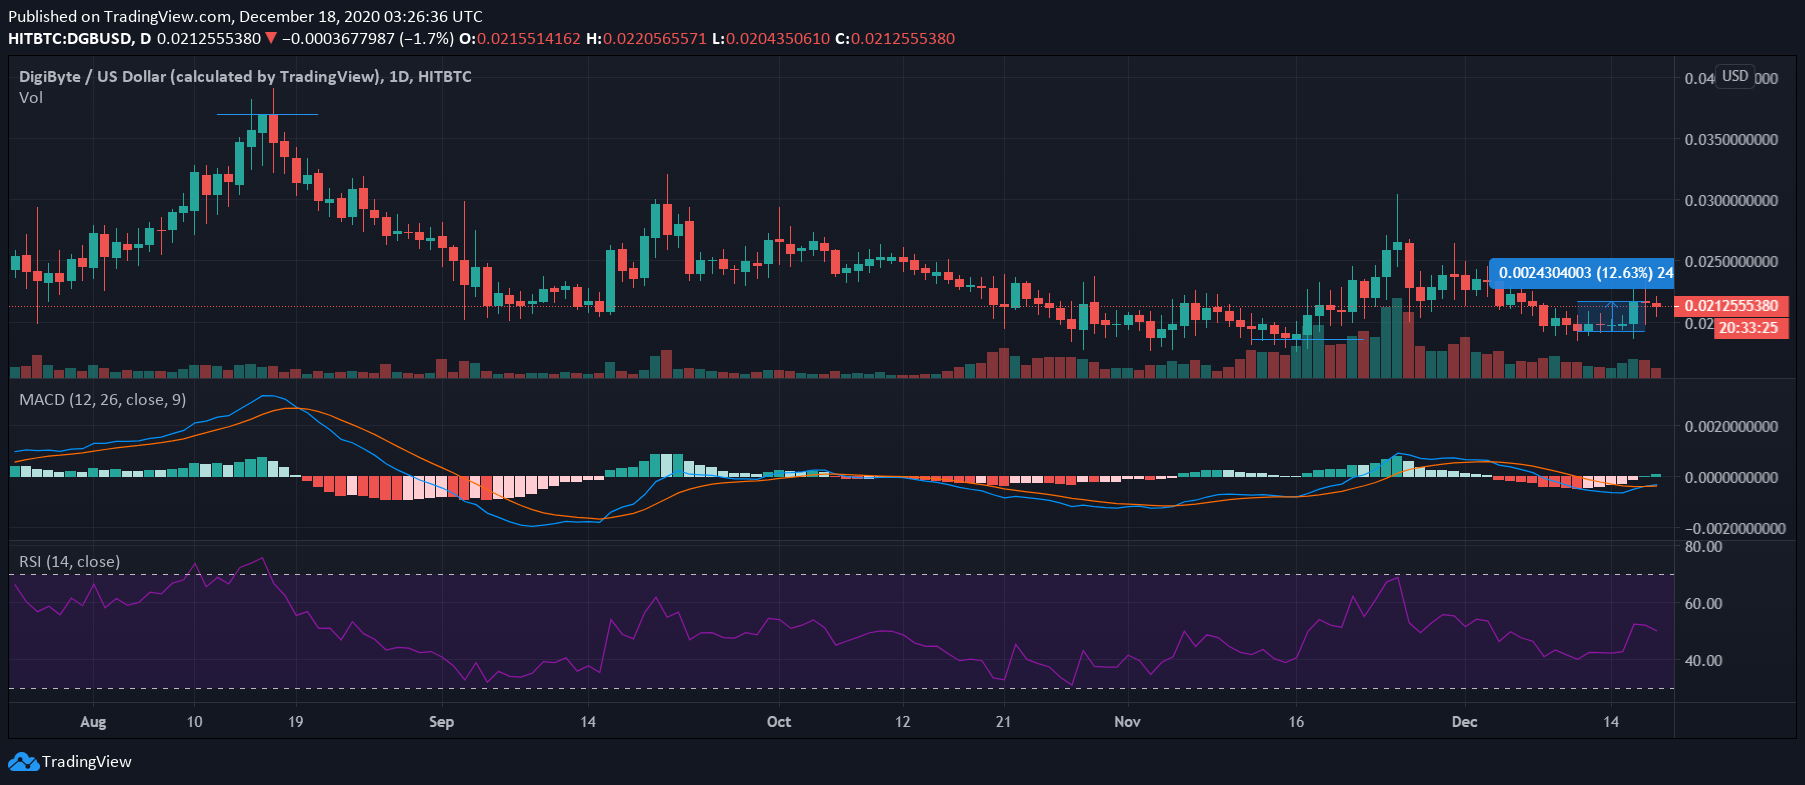Click the 16 date label on time axis

click(1296, 721)
